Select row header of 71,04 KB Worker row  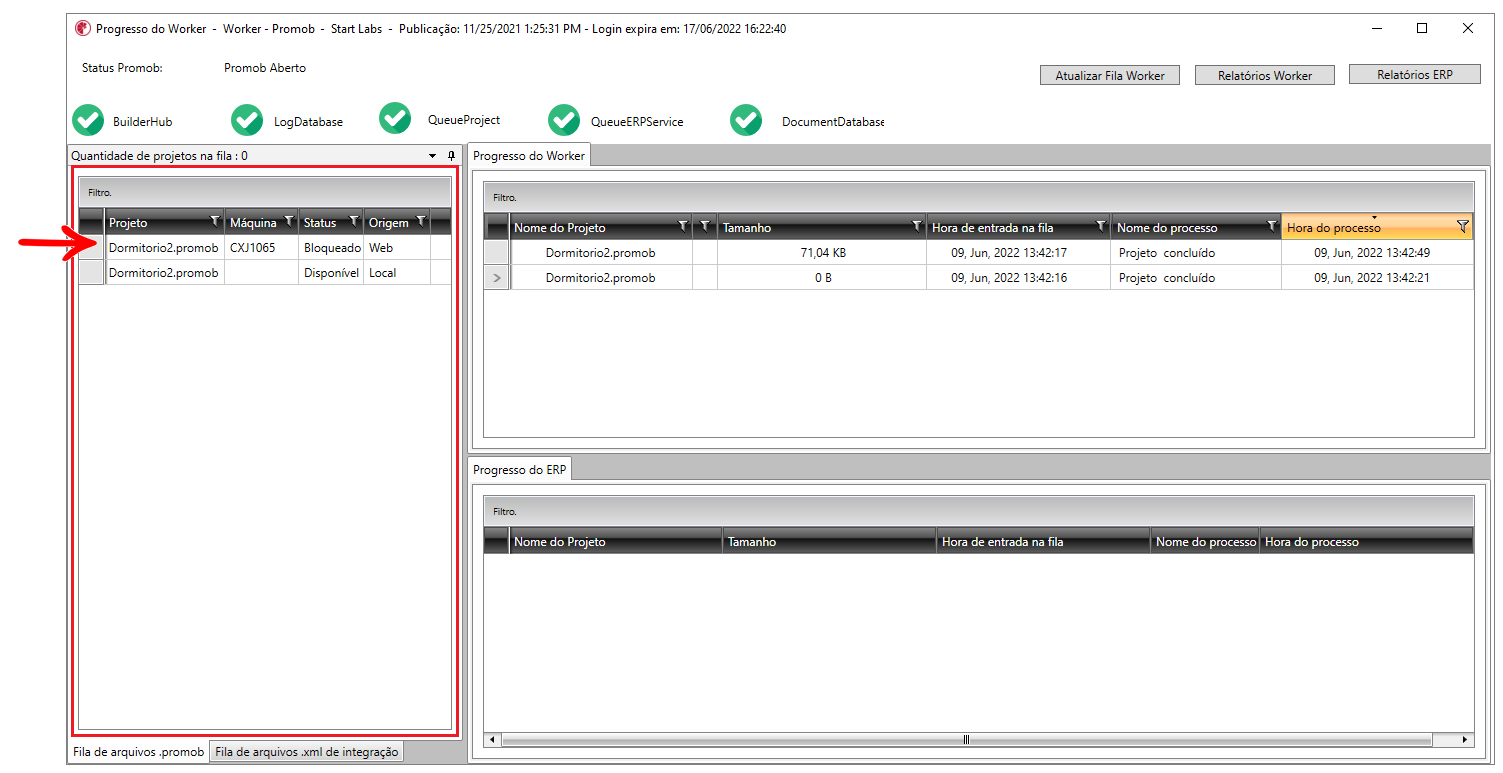tap(497, 252)
